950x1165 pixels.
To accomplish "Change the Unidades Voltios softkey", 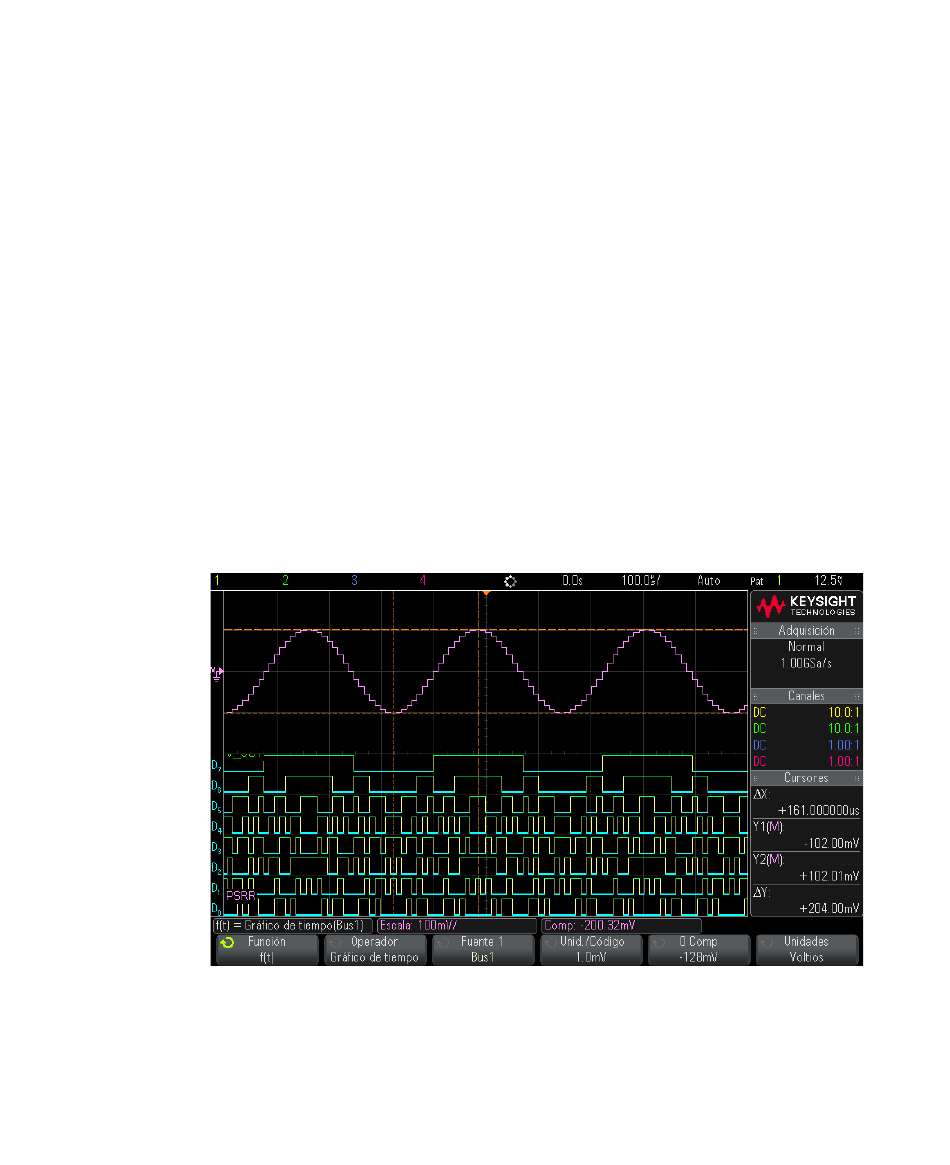I will point(807,950).
